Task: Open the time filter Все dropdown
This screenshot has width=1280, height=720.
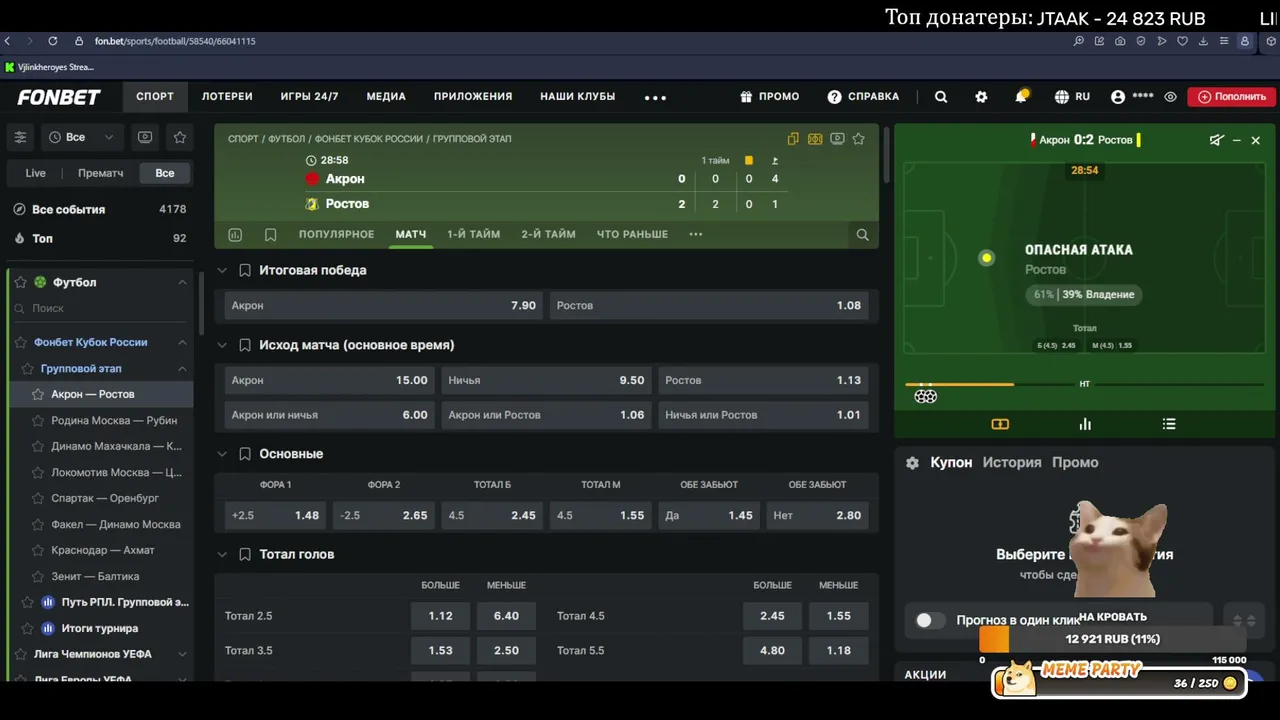Action: click(x=81, y=137)
